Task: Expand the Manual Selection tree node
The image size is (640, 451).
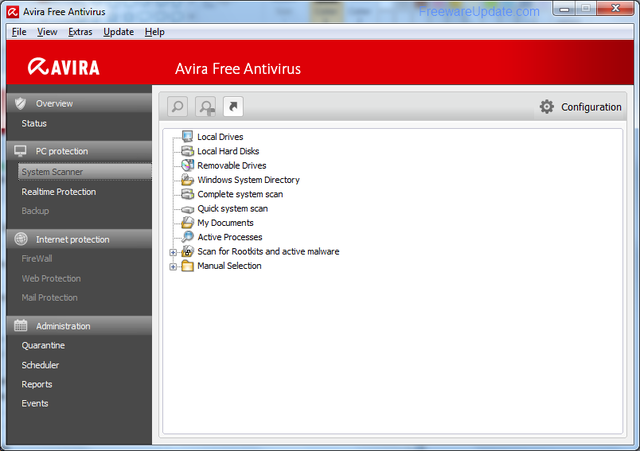Action: [x=173, y=267]
